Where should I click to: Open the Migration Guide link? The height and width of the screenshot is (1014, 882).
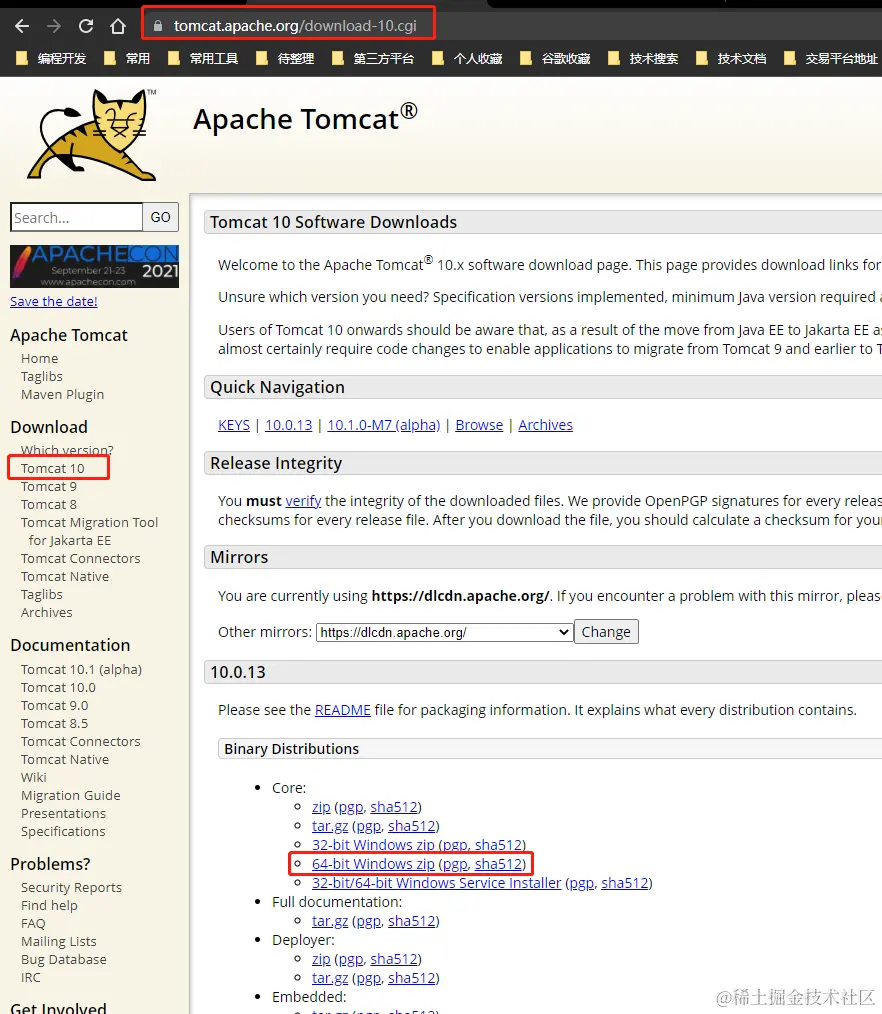pyautogui.click(x=70, y=795)
